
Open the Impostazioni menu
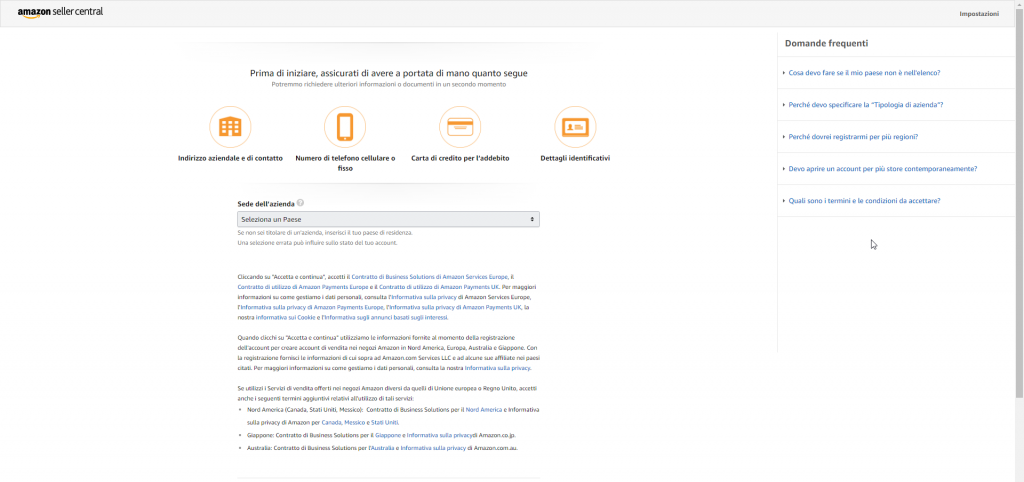coord(978,14)
